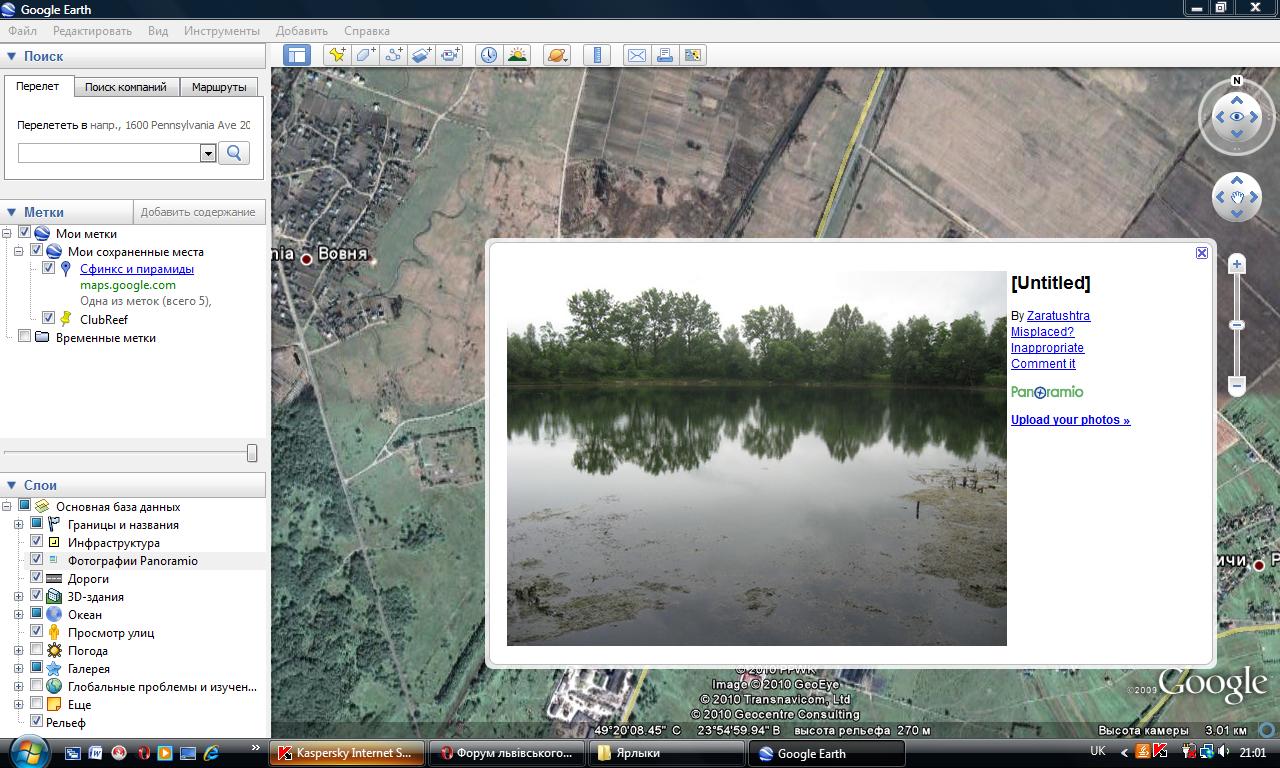The height and width of the screenshot is (768, 1280).
Task: Toggle Мои метки checkbox
Action: pyautogui.click(x=25, y=233)
